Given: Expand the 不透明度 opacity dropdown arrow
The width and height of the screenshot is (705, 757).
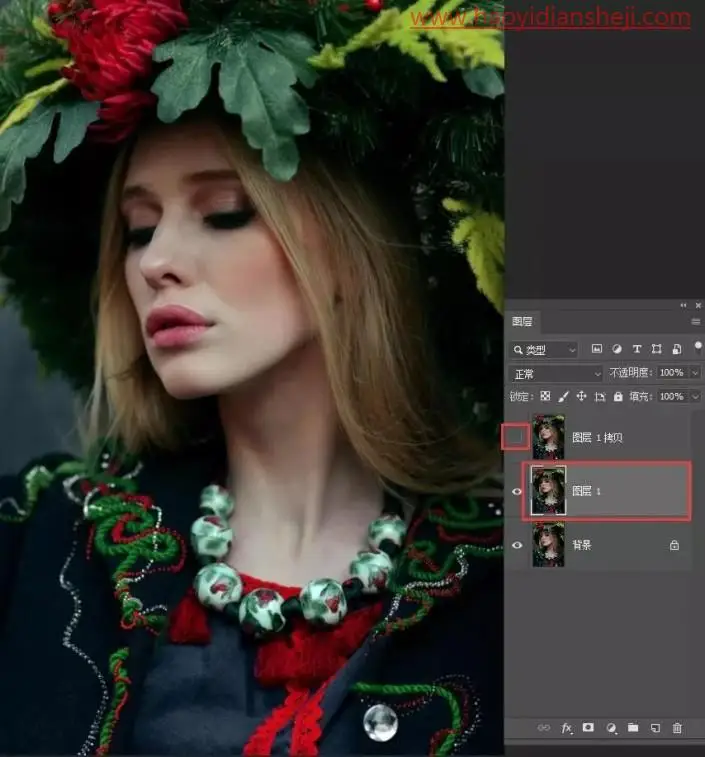Looking at the screenshot, I should tap(695, 373).
